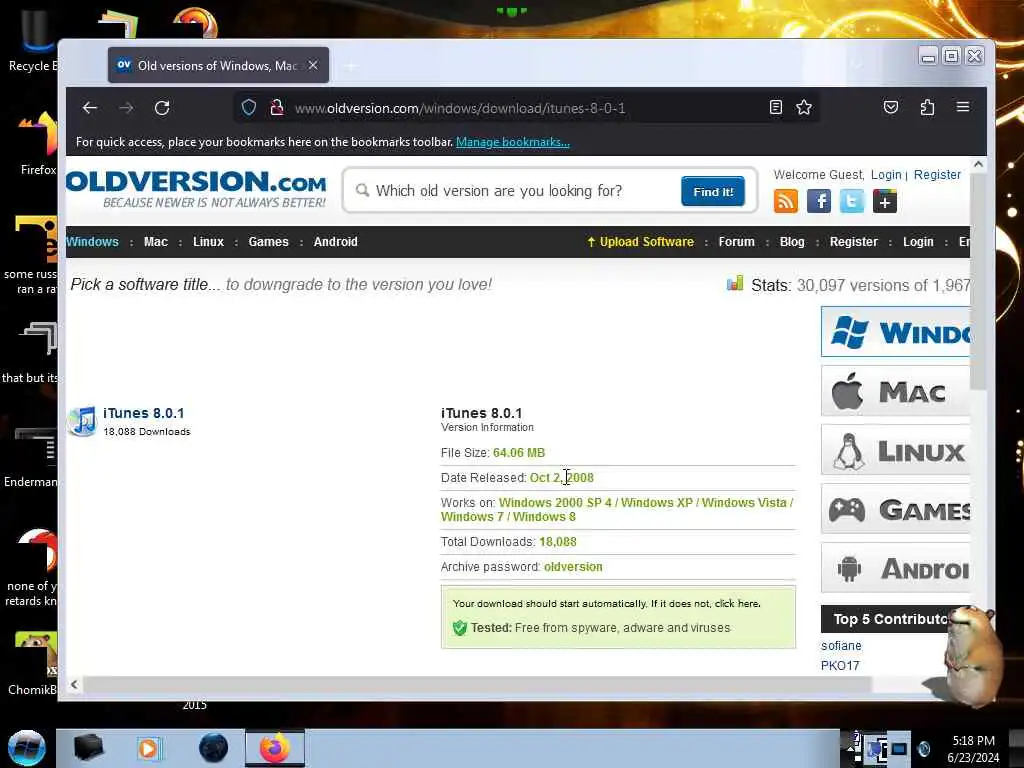
Task: Open the Games nav menu item
Action: 268,242
